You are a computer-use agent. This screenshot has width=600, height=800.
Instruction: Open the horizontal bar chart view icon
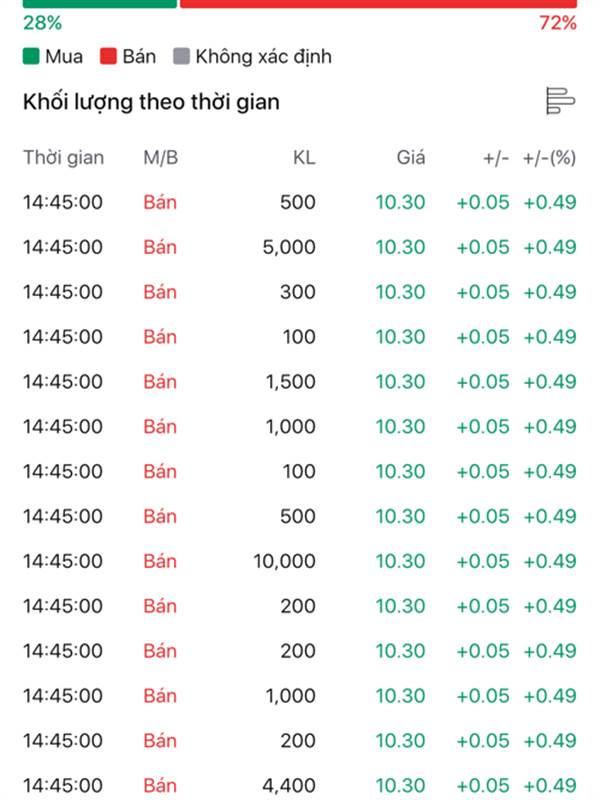pos(560,101)
